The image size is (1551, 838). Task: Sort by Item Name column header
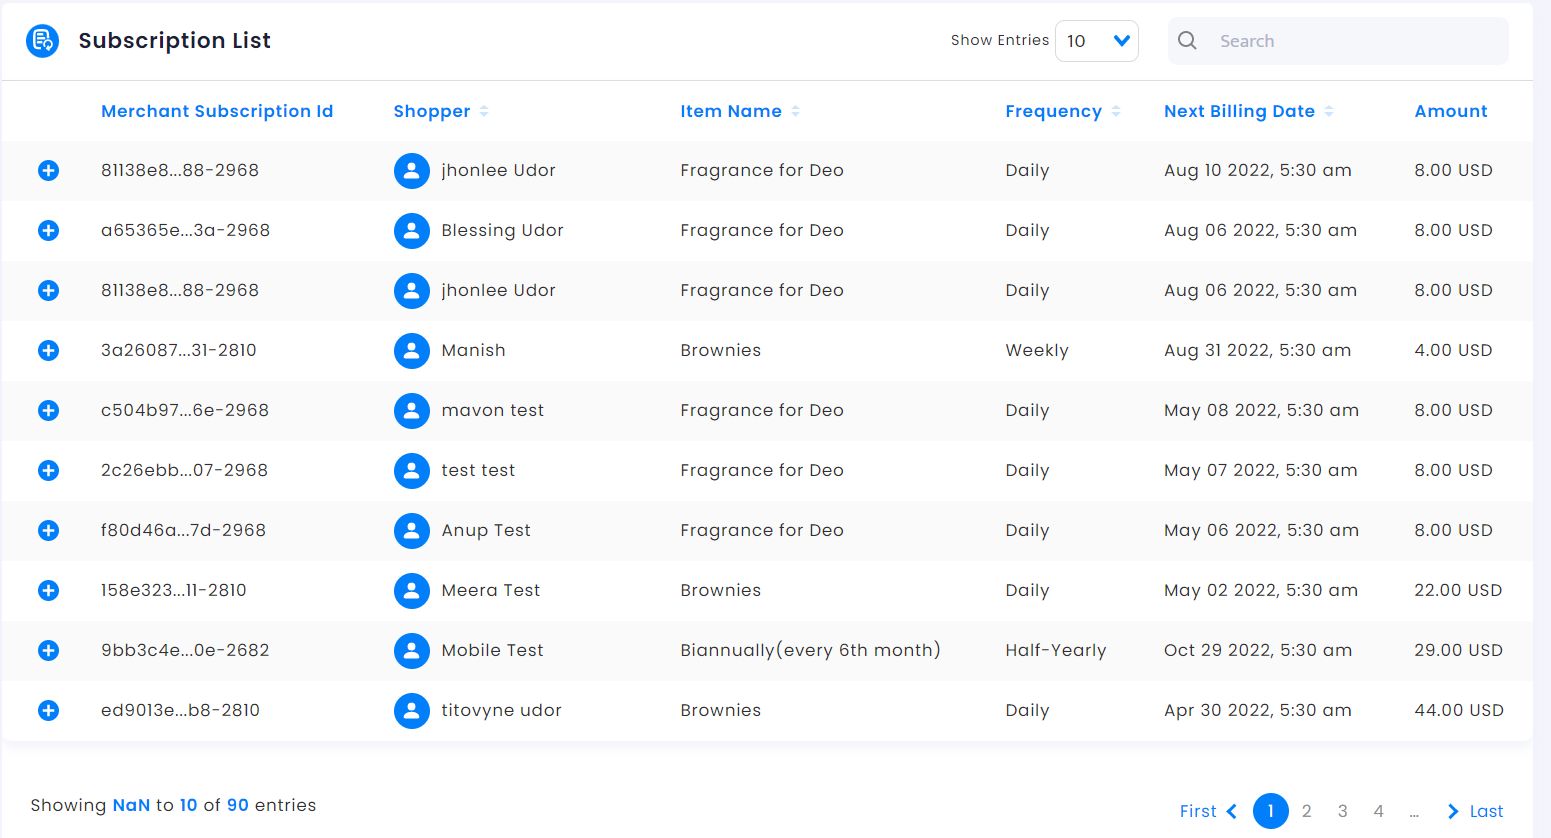(x=731, y=111)
